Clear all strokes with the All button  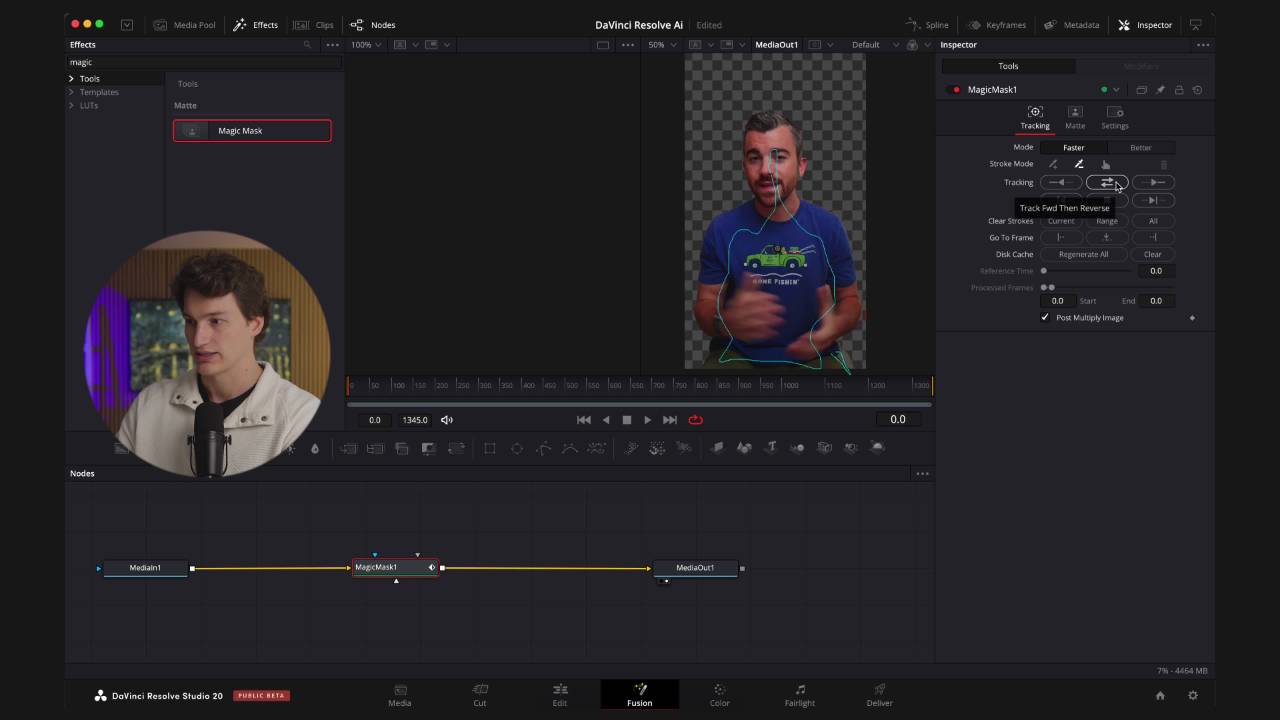point(1152,221)
